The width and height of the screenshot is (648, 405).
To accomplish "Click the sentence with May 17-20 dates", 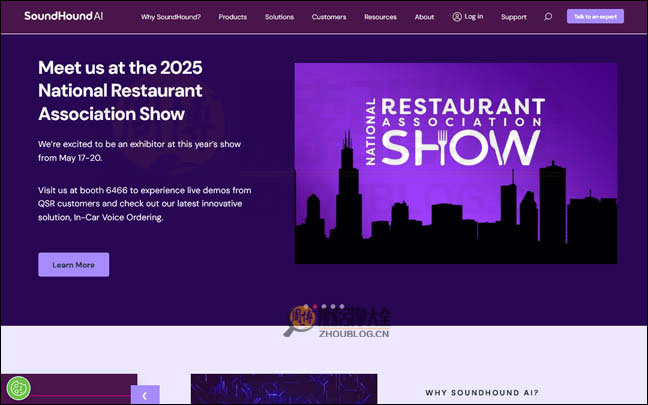I will point(140,151).
